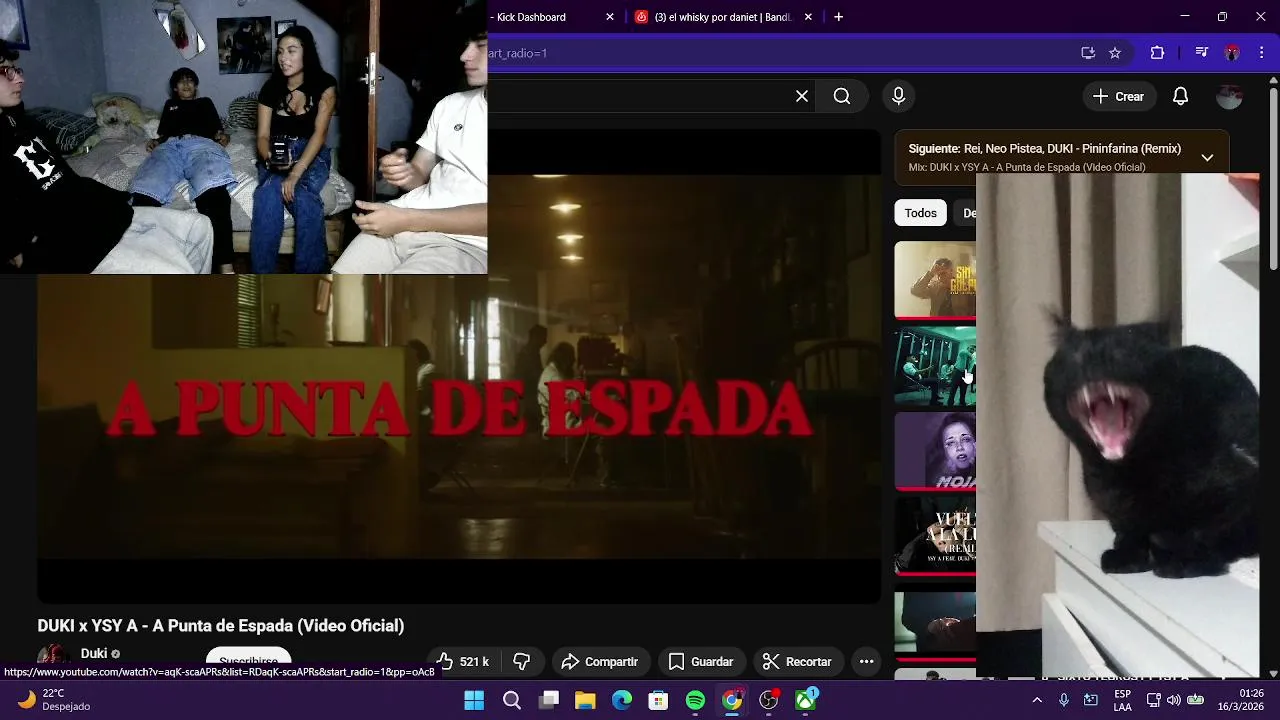Dislike the video
The image size is (1280, 720).
coord(522,661)
